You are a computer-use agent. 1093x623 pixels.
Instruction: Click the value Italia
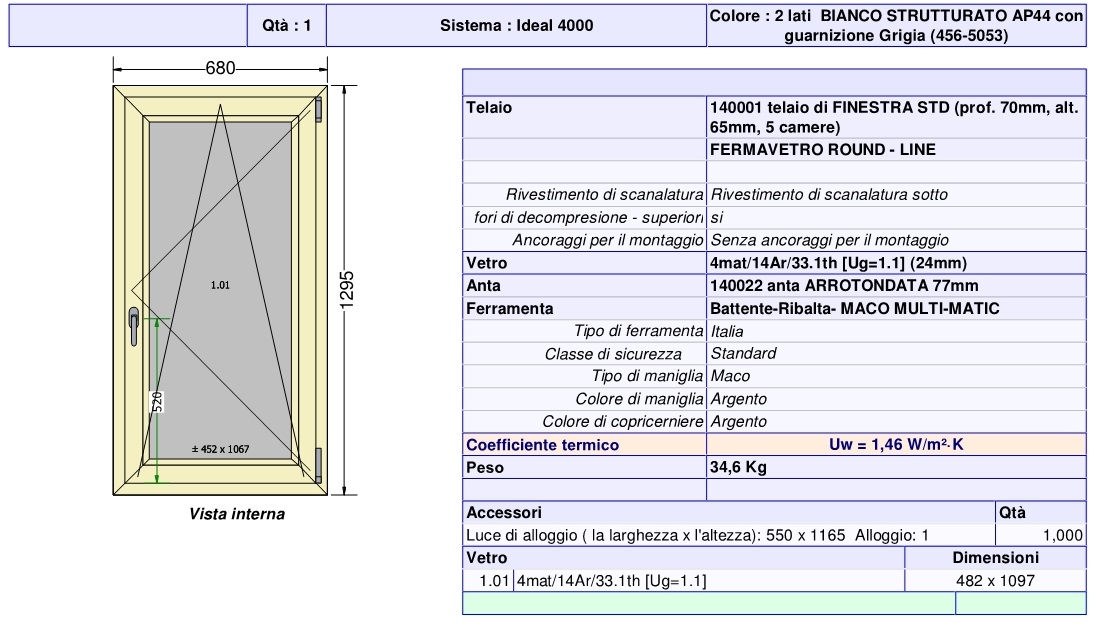click(727, 332)
